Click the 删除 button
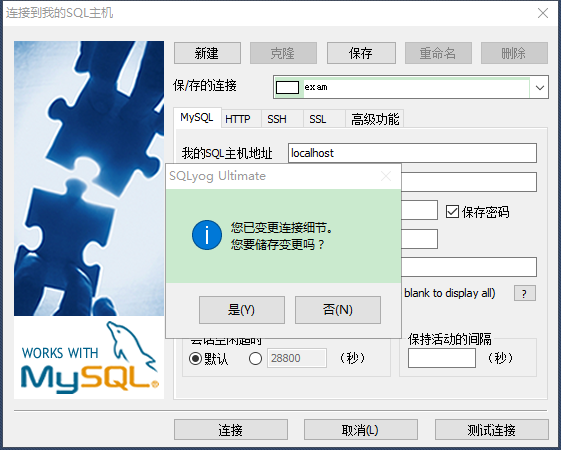 [x=514, y=53]
